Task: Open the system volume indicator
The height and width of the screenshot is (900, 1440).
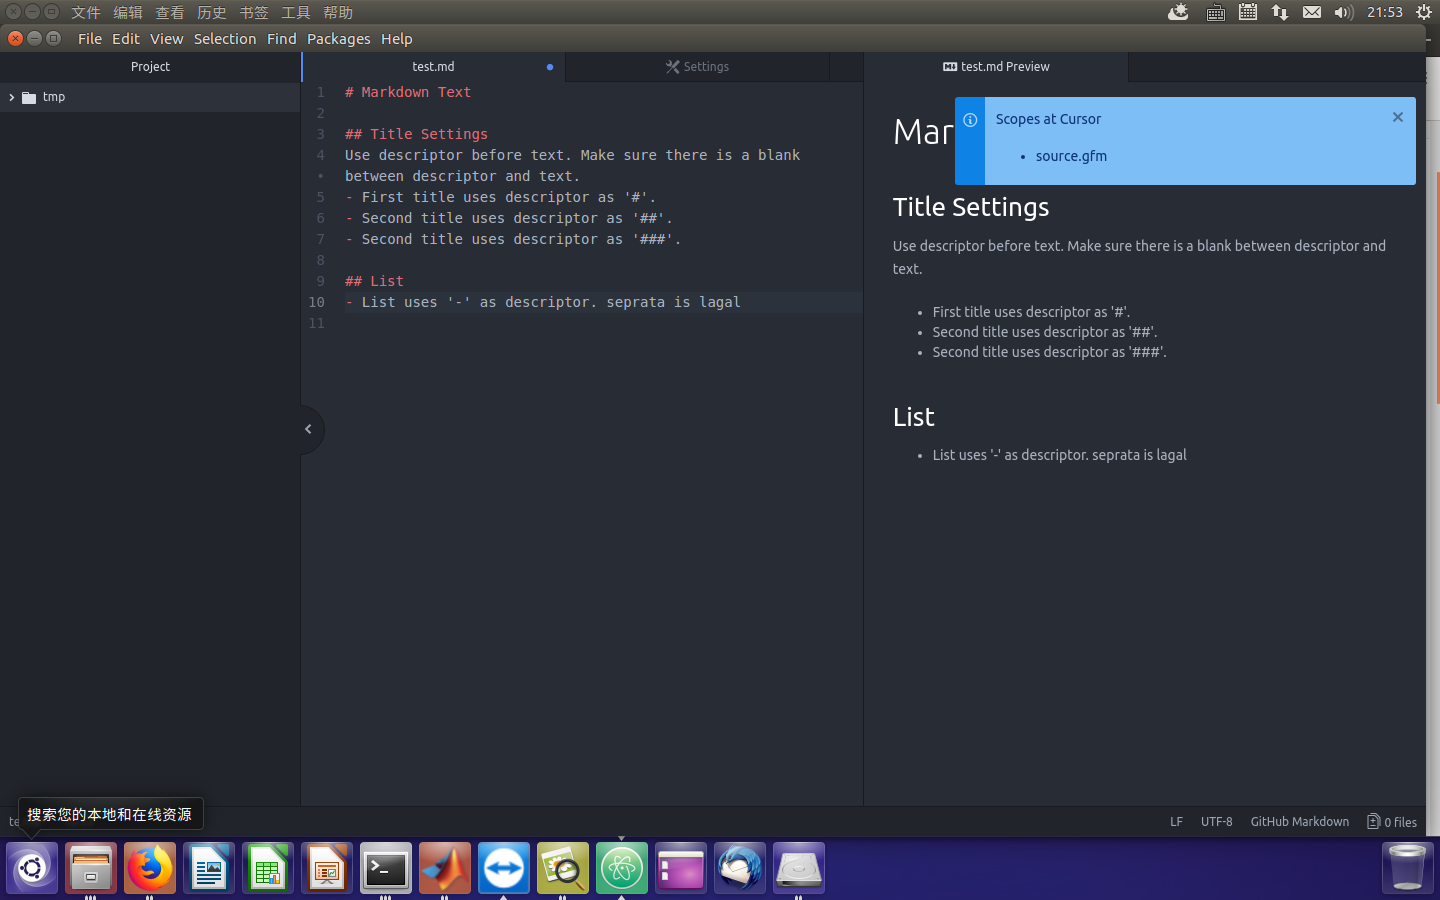Action: pos(1343,12)
